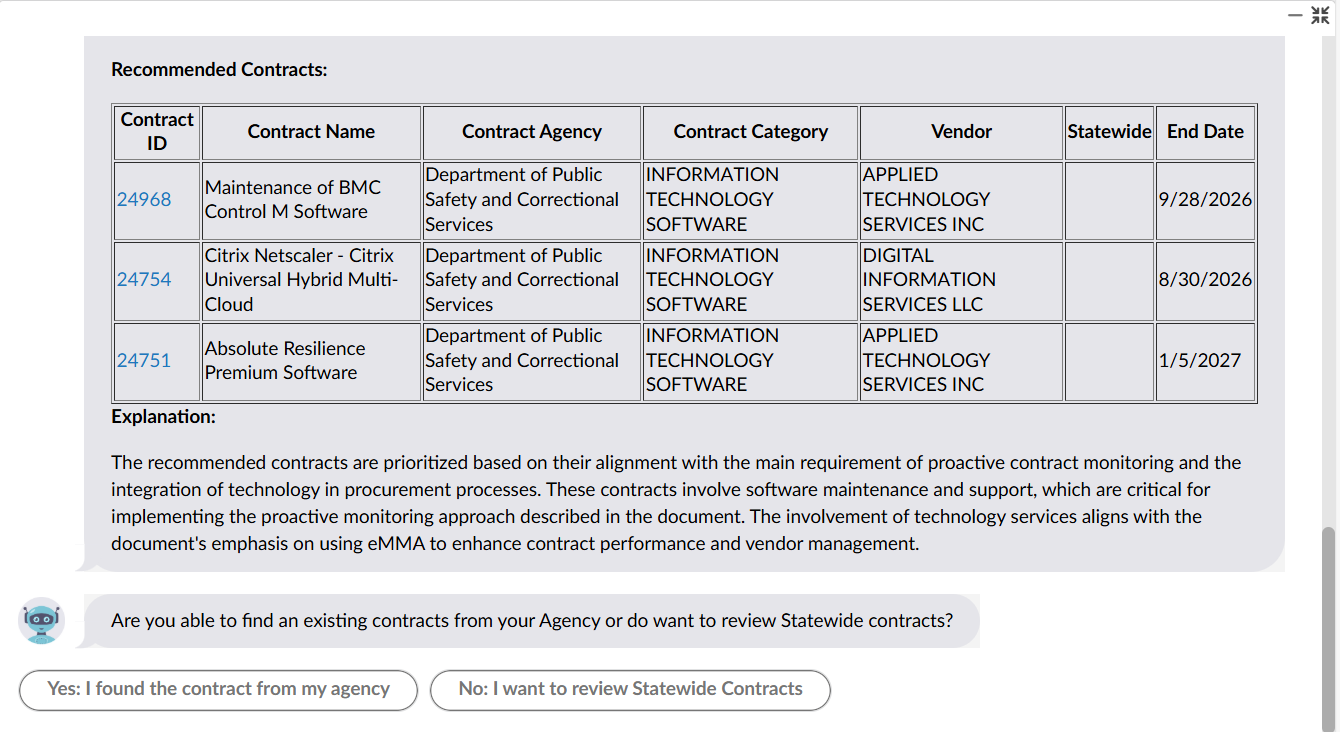
Task: Click the Contract Agency column header
Action: (x=531, y=131)
